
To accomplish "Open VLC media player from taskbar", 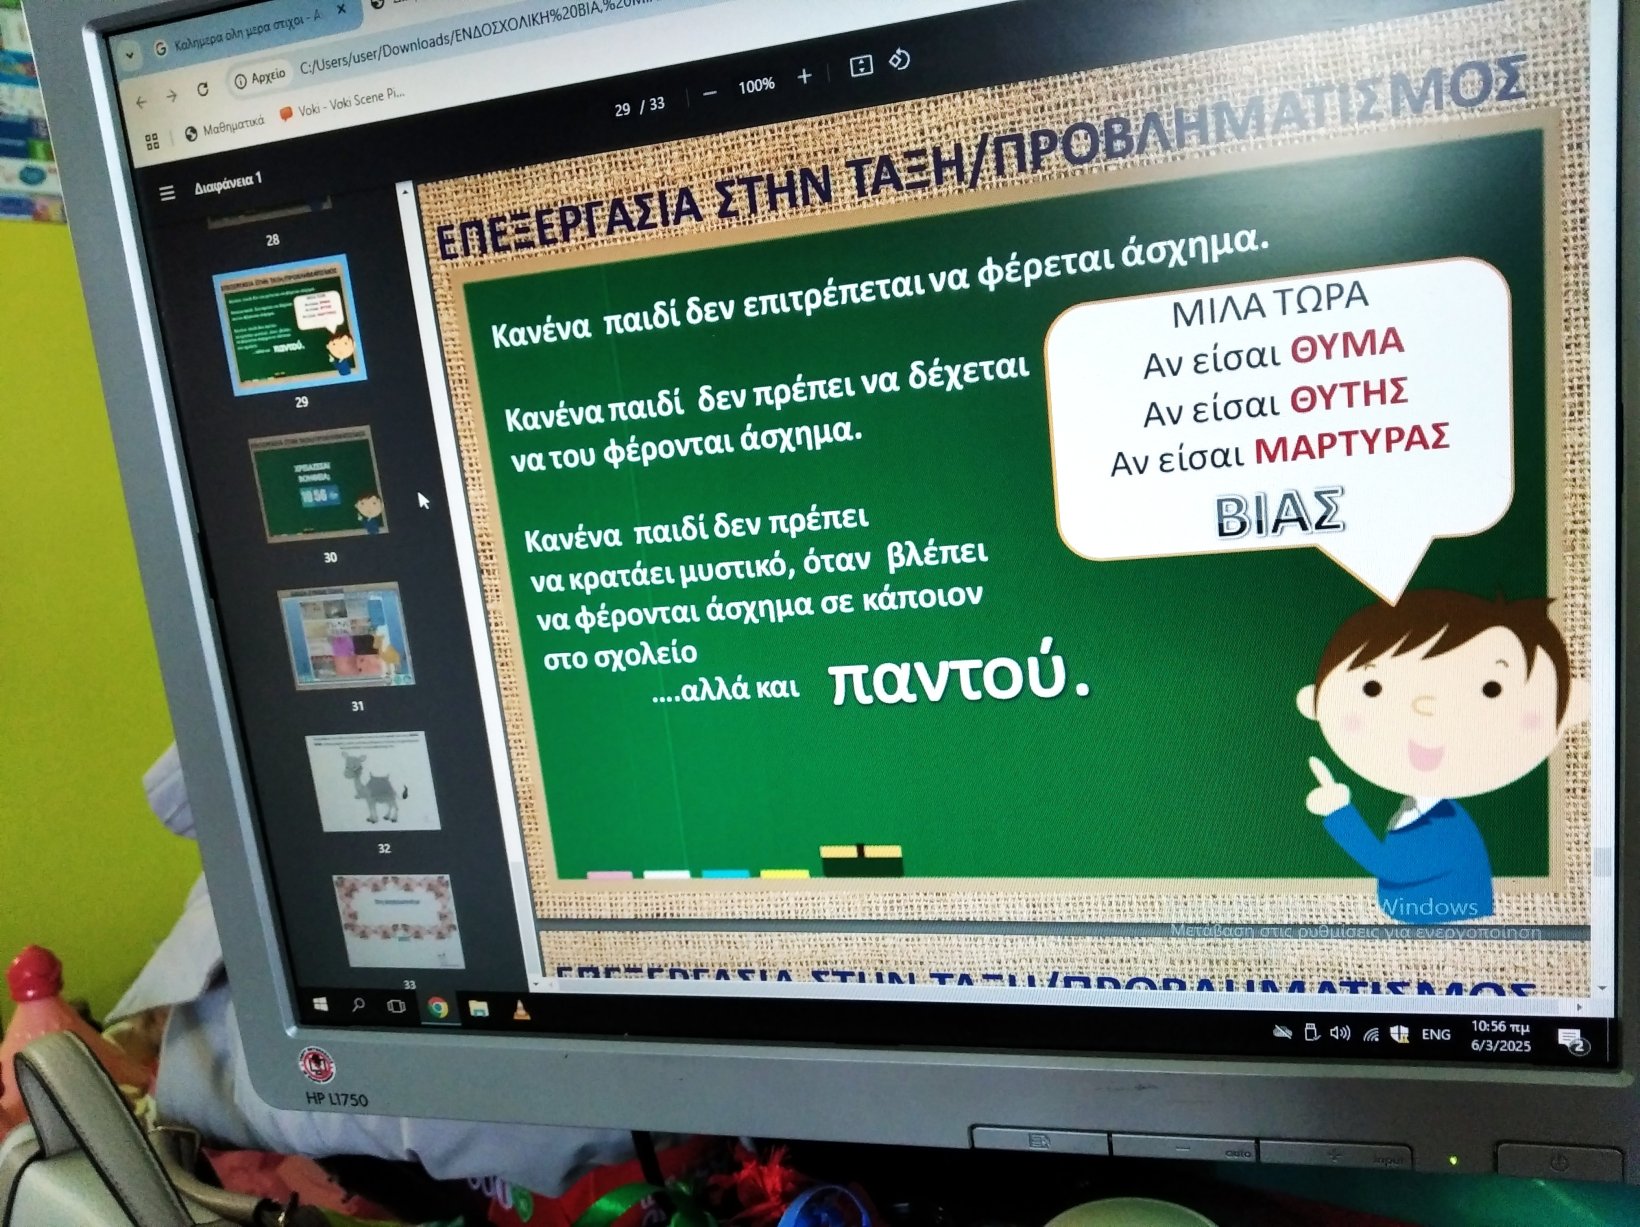I will click(x=521, y=1009).
